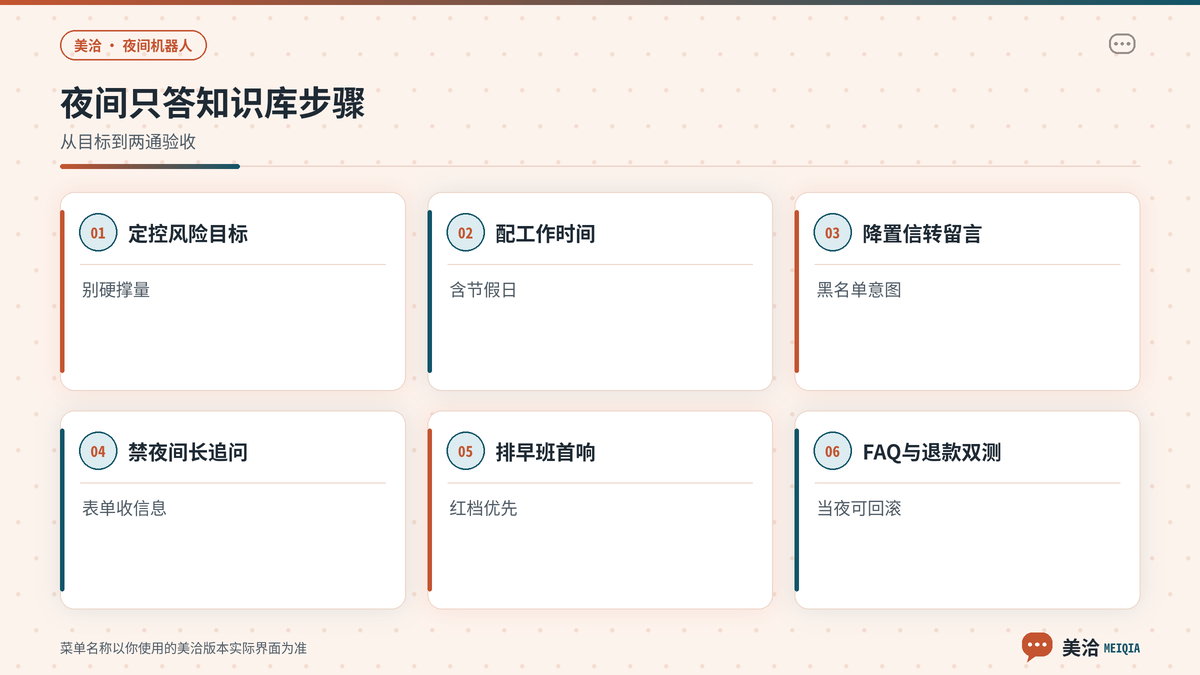1200x675 pixels.
Task: Click the chat bubble icon at top right
Action: click(1122, 44)
